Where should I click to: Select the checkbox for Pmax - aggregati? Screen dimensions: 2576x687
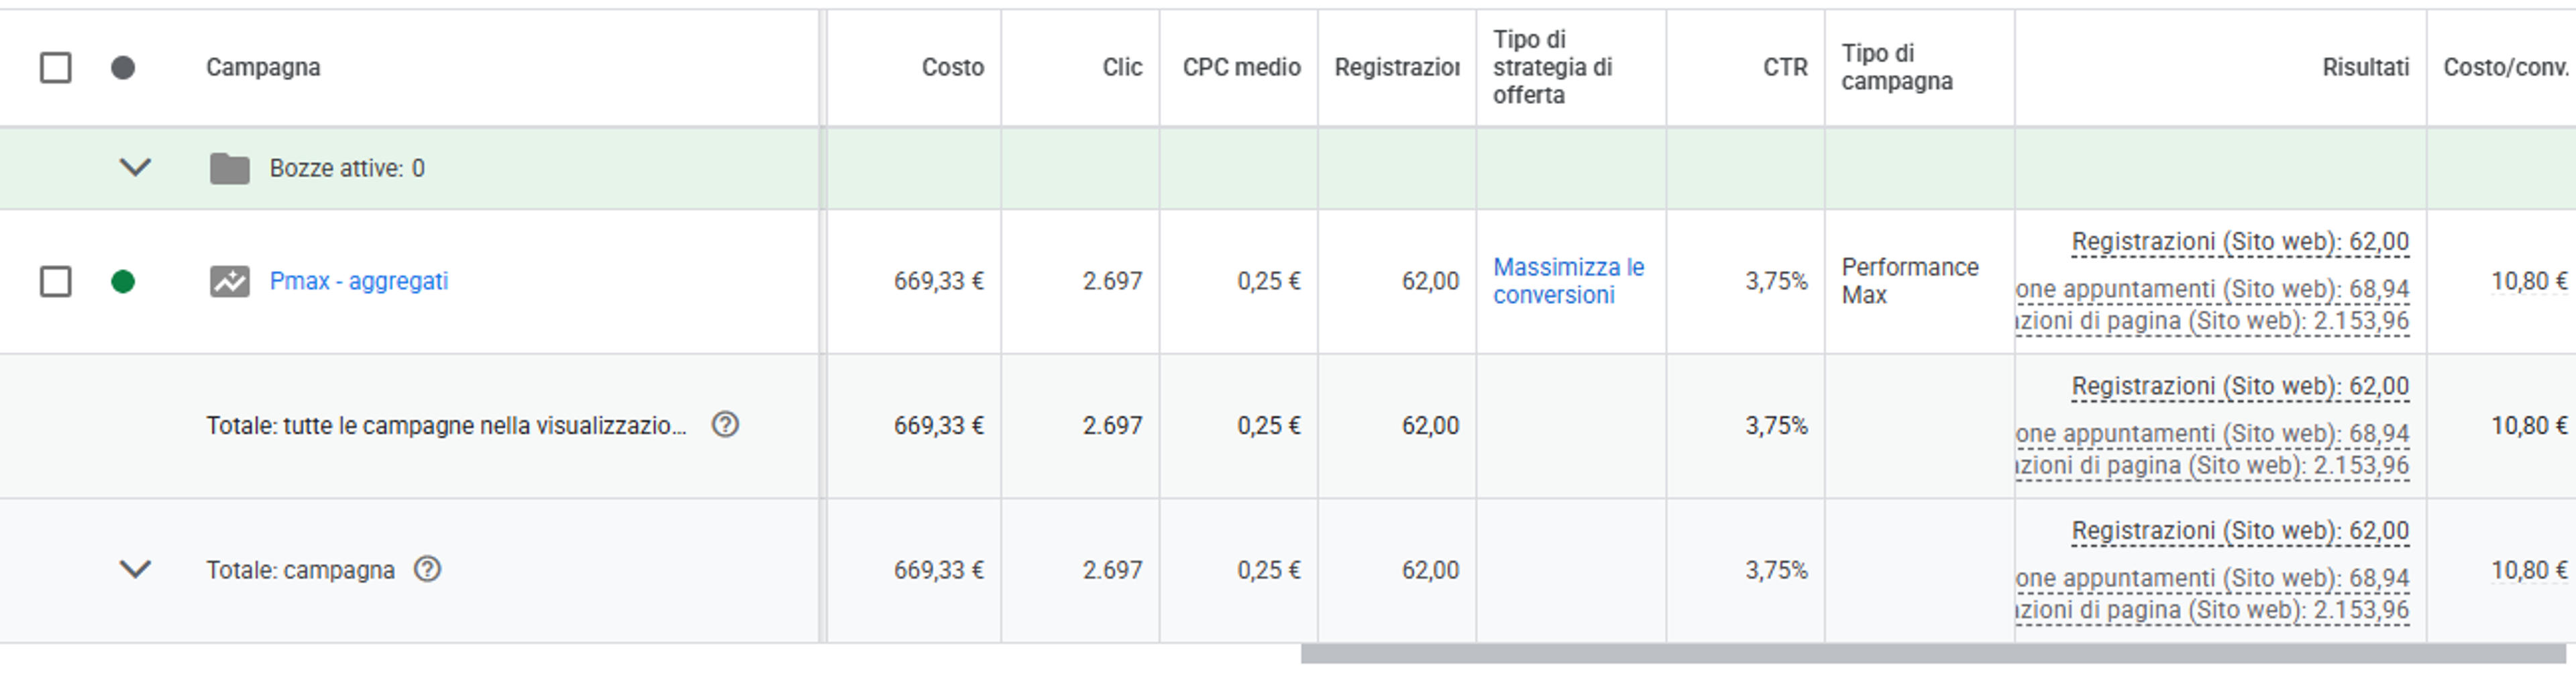point(55,281)
